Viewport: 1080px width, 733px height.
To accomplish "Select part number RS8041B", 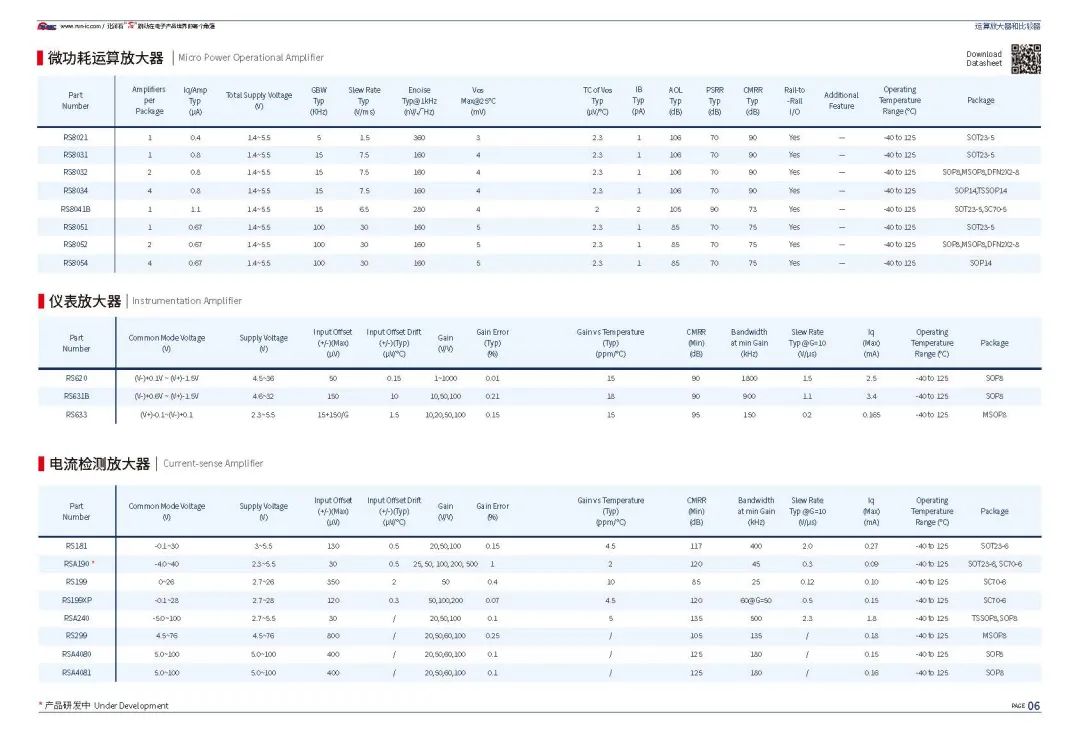I will pos(76,209).
